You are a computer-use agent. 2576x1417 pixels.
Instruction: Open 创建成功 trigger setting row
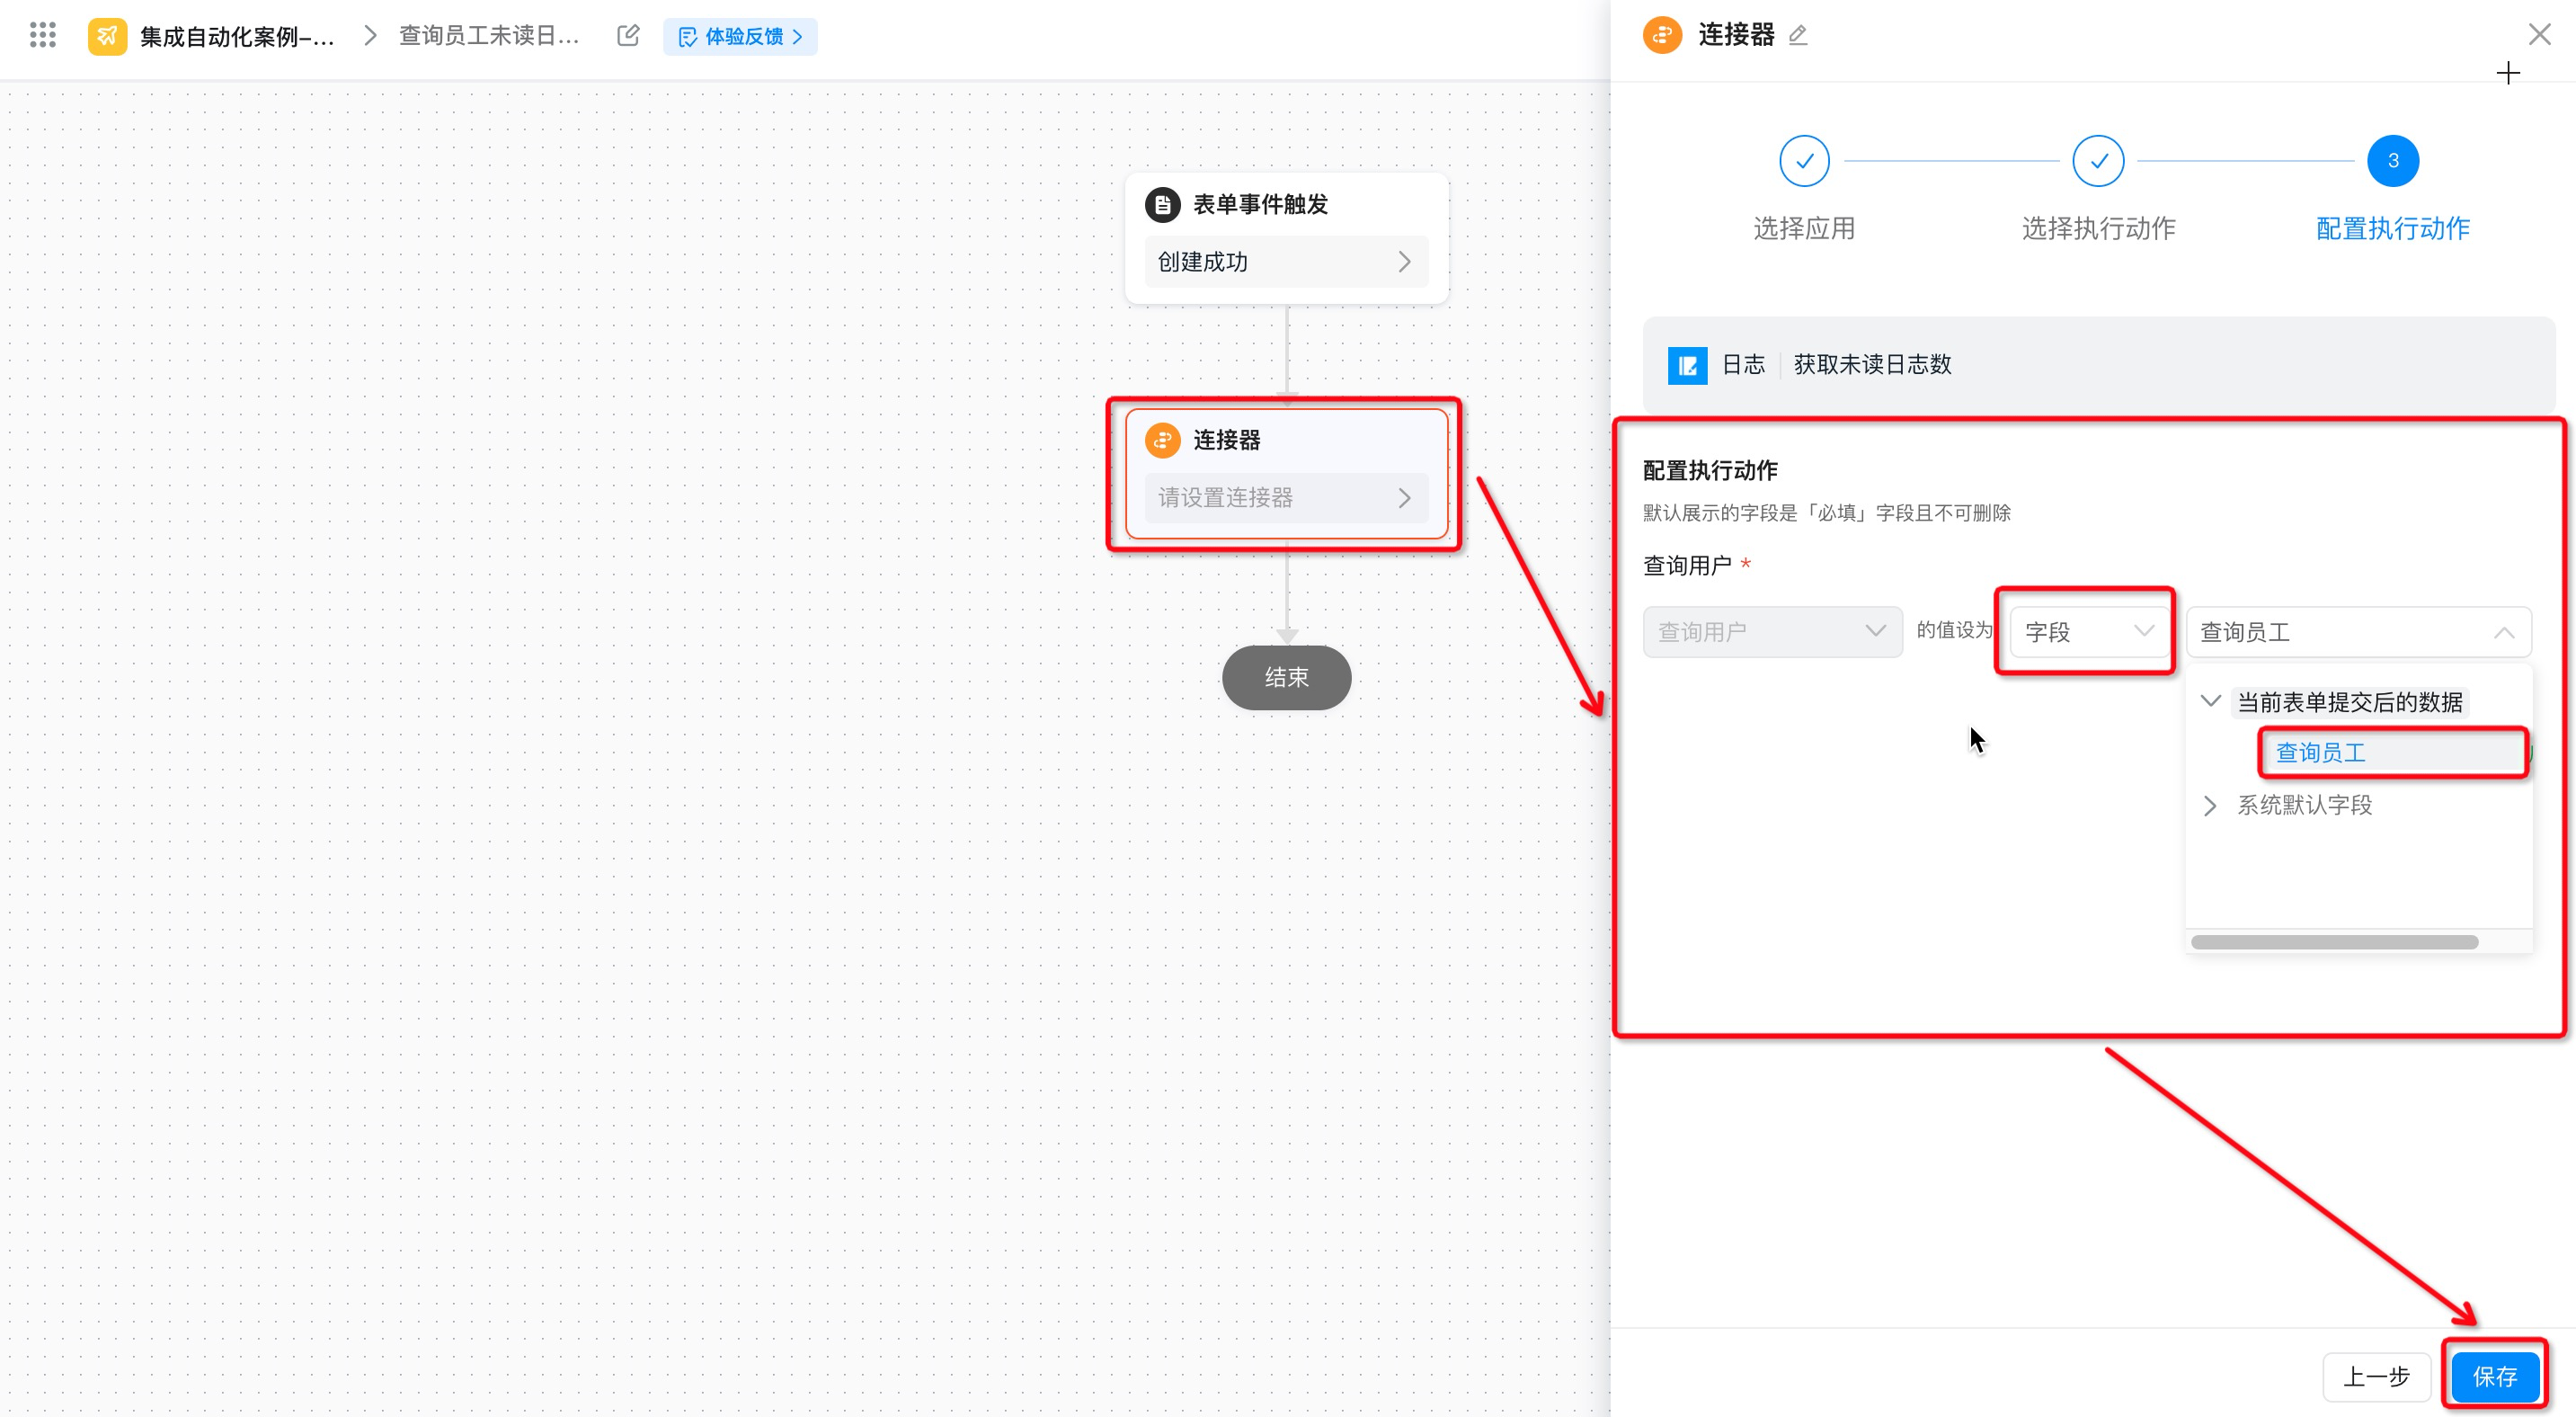(1285, 262)
